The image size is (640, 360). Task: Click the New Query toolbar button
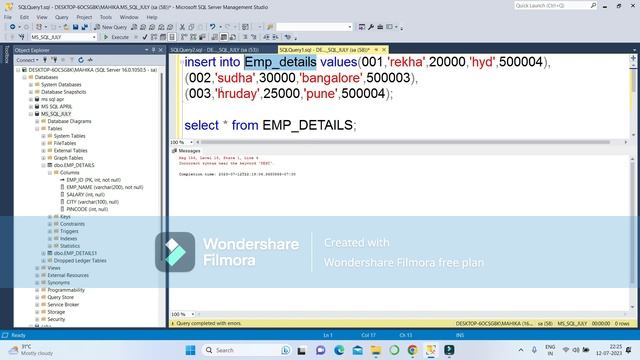(111, 27)
